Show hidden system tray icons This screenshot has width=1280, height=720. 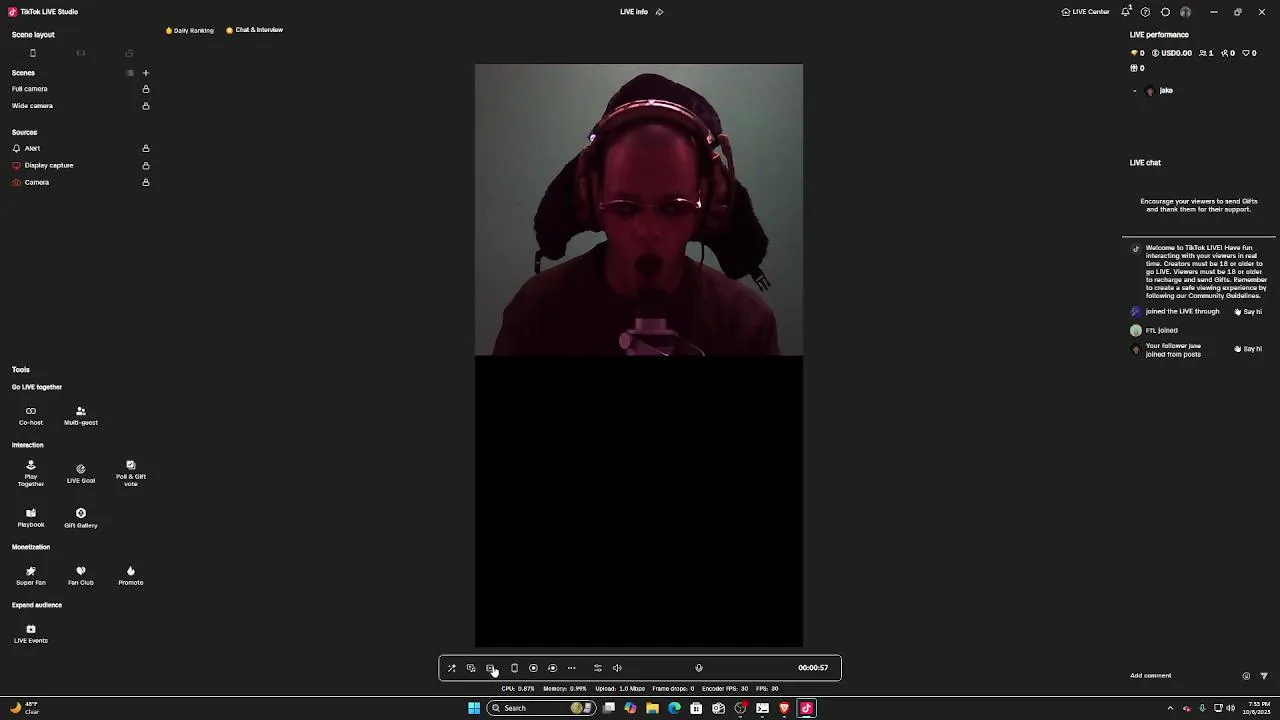[x=1170, y=708]
